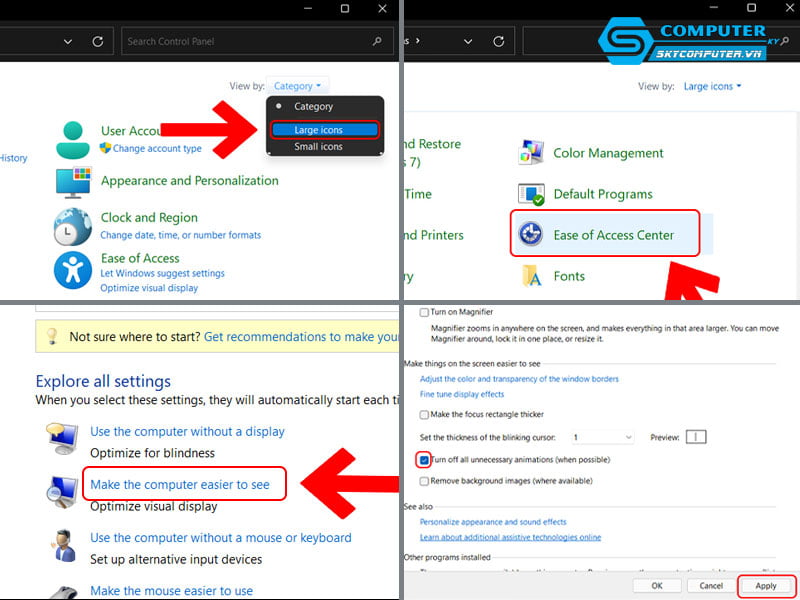Image resolution: width=800 pixels, height=600 pixels.
Task: Click the refresh icon beside the address bar
Action: [x=97, y=42]
